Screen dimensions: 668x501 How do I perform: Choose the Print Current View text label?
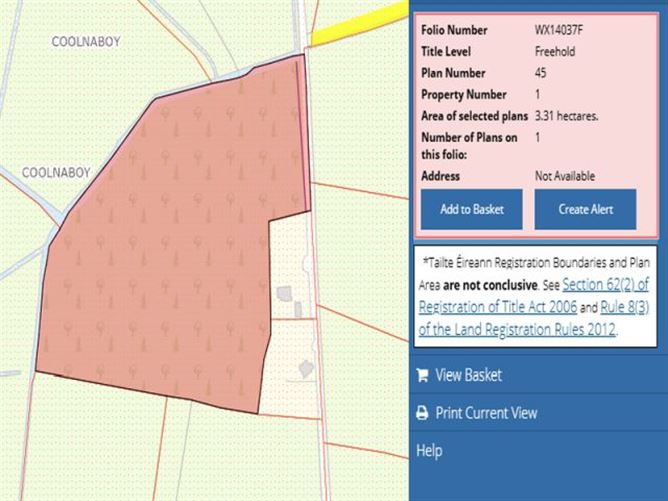486,413
